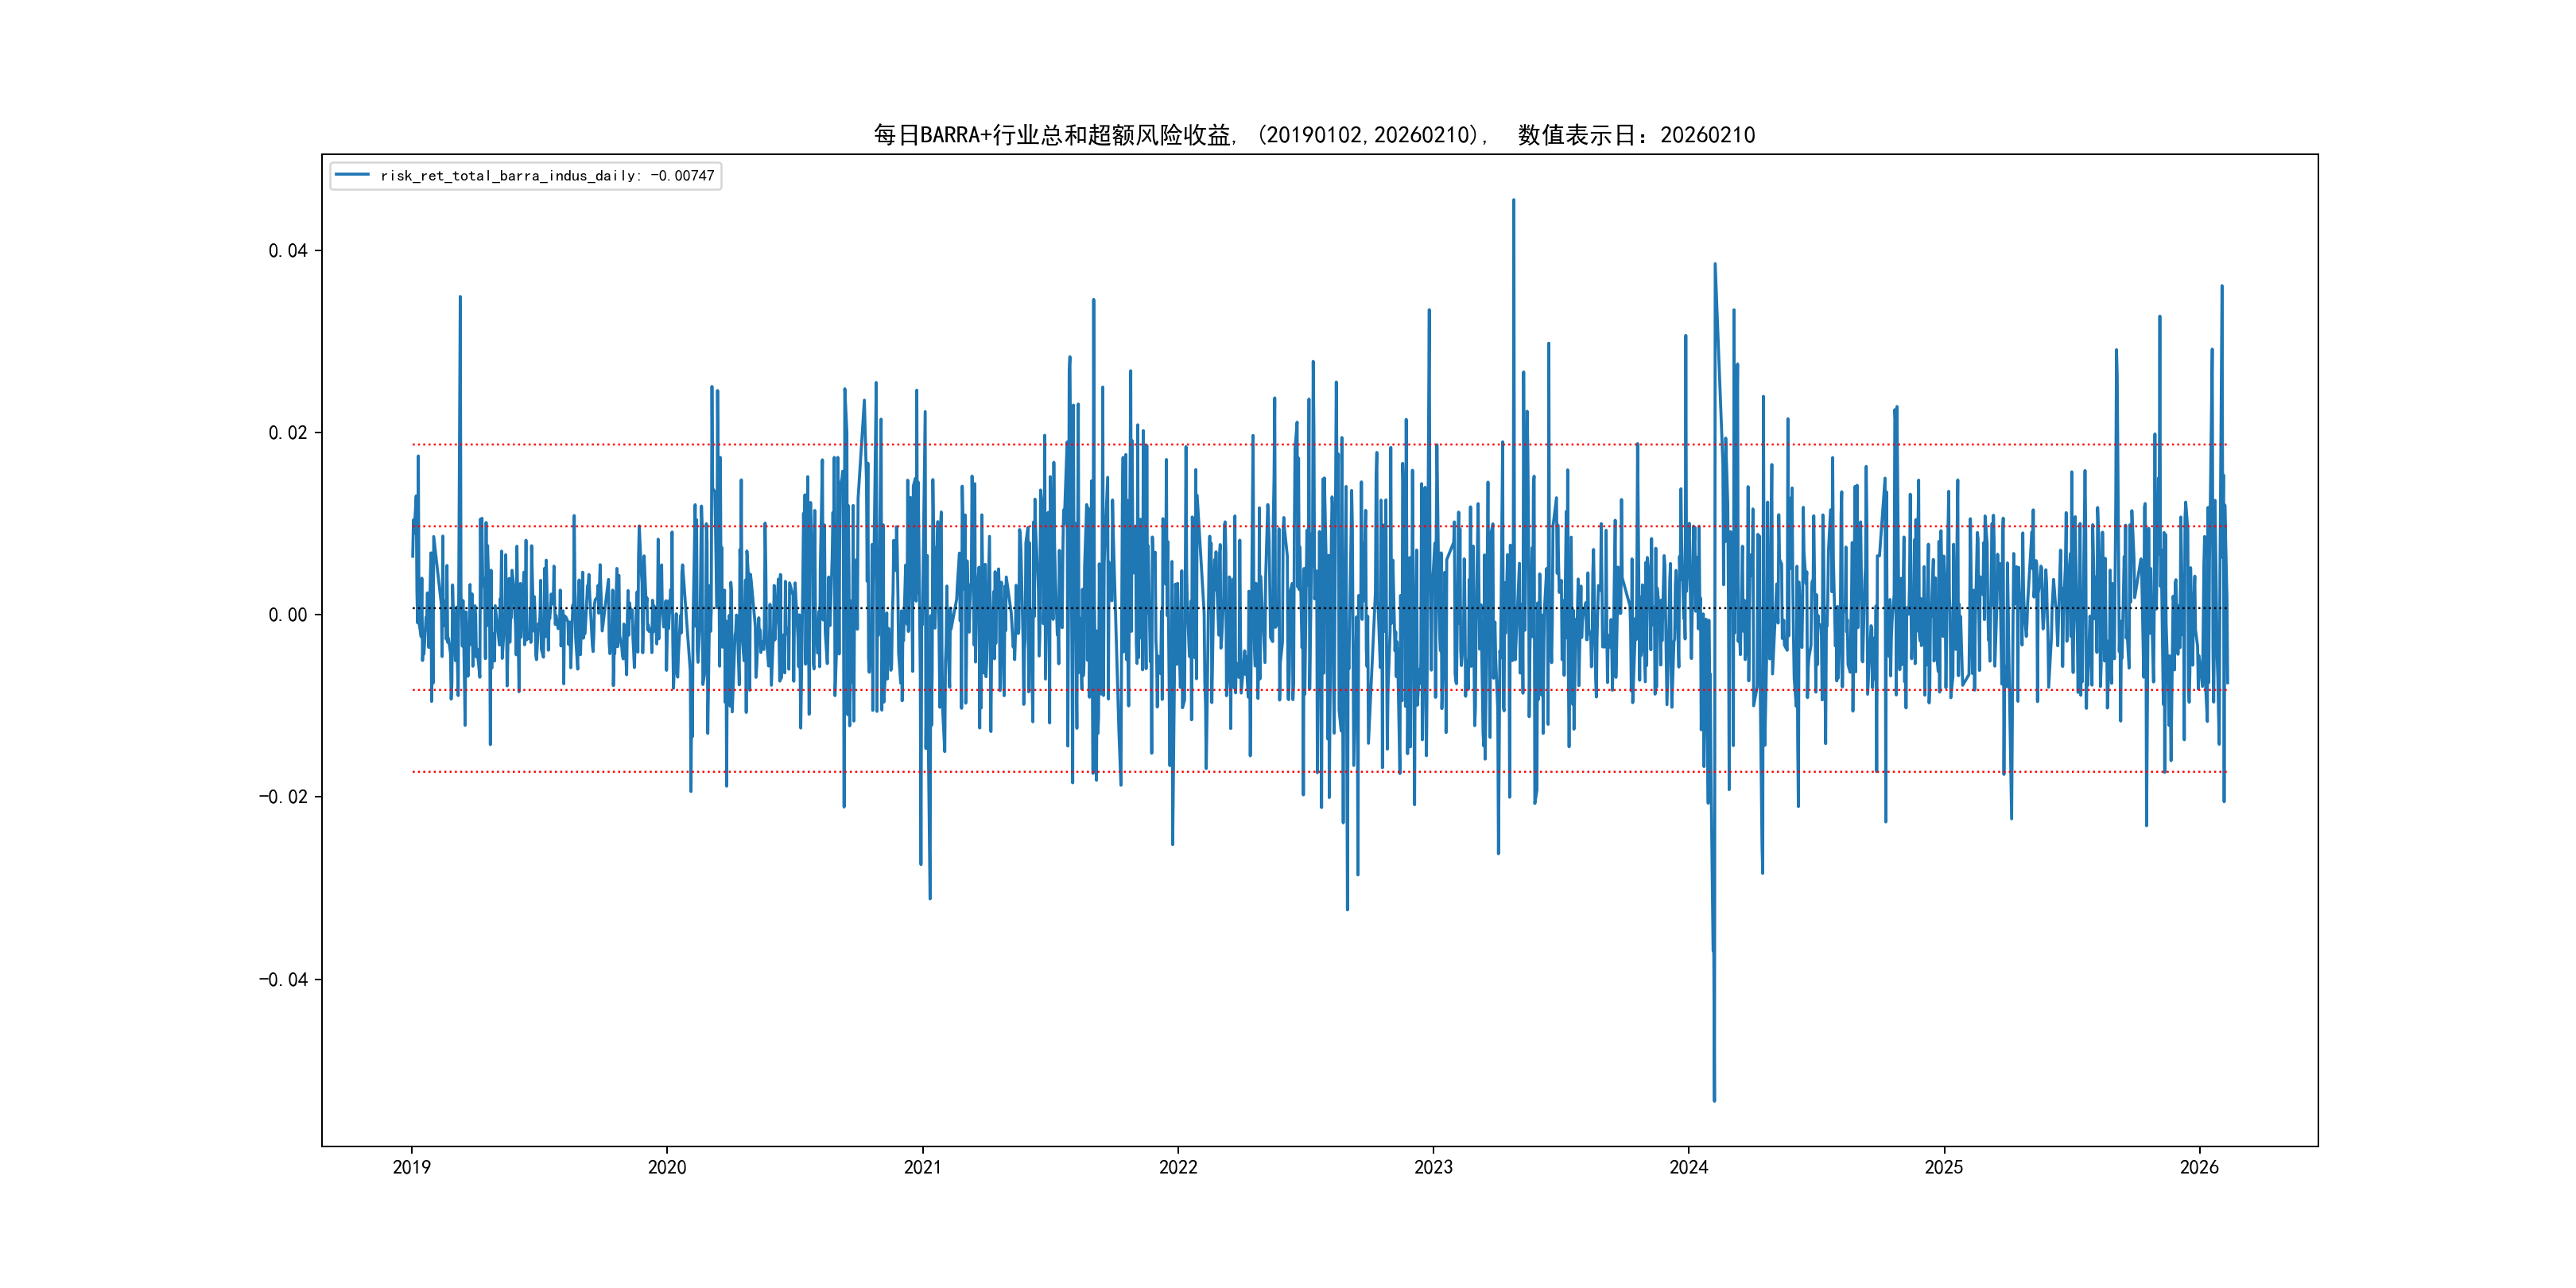Click the 2025 x-axis tick label

point(1944,1167)
